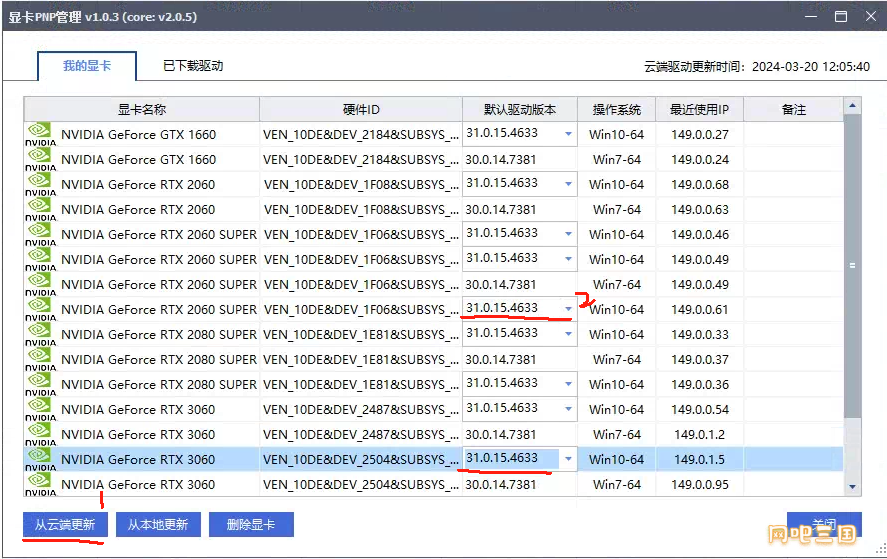The height and width of the screenshot is (559, 887).
Task: Click the scrollbar up arrow
Action: click(852, 106)
